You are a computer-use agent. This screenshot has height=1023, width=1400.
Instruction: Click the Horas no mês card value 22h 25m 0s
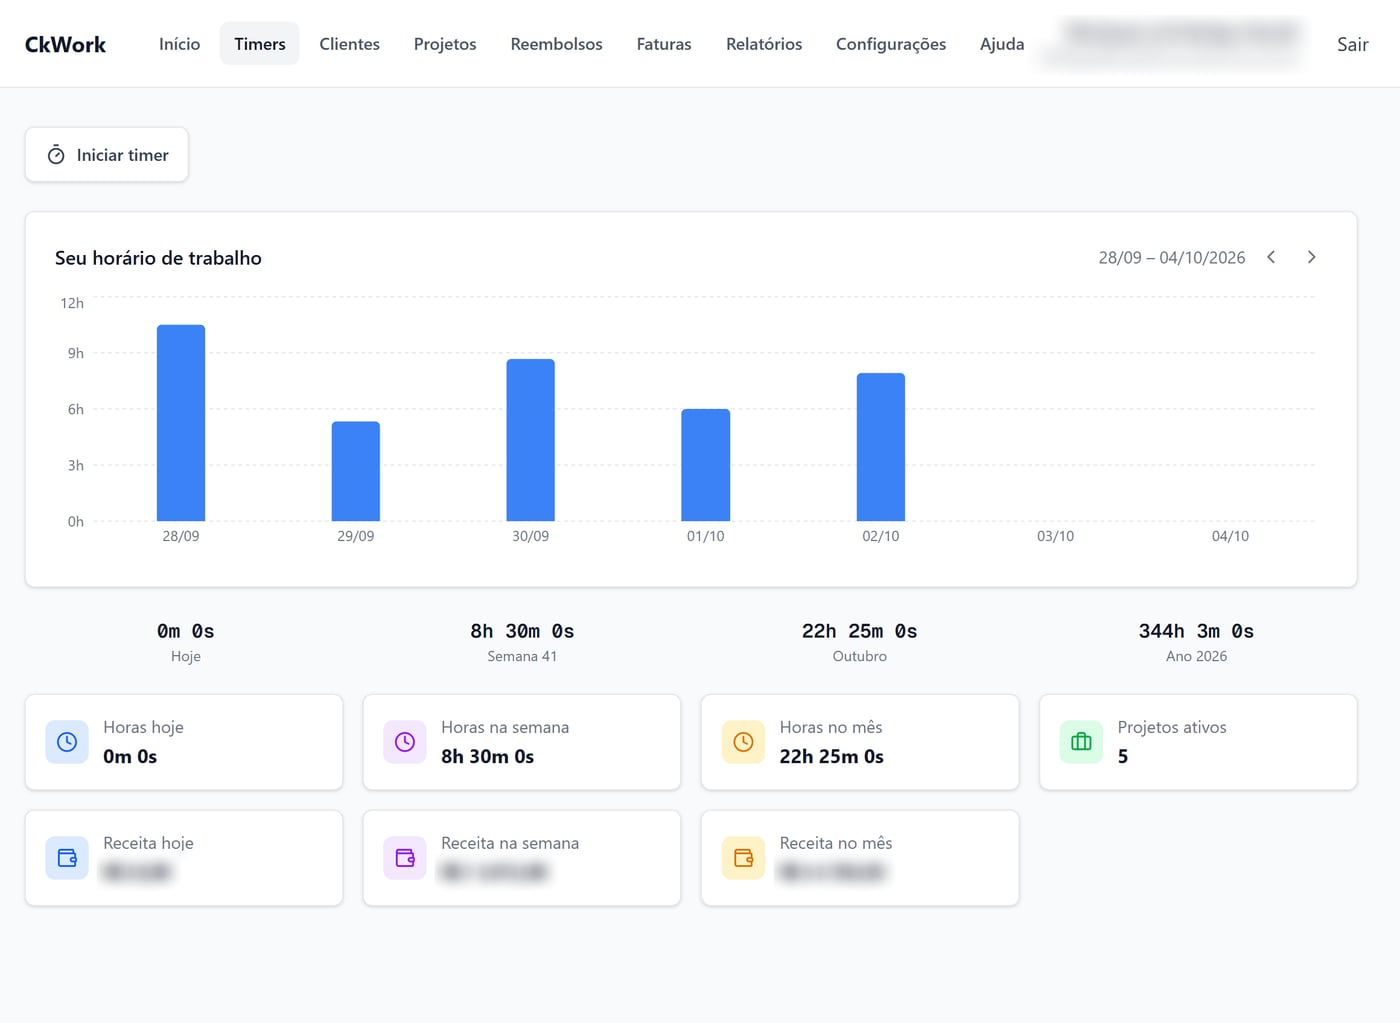pyautogui.click(x=832, y=757)
